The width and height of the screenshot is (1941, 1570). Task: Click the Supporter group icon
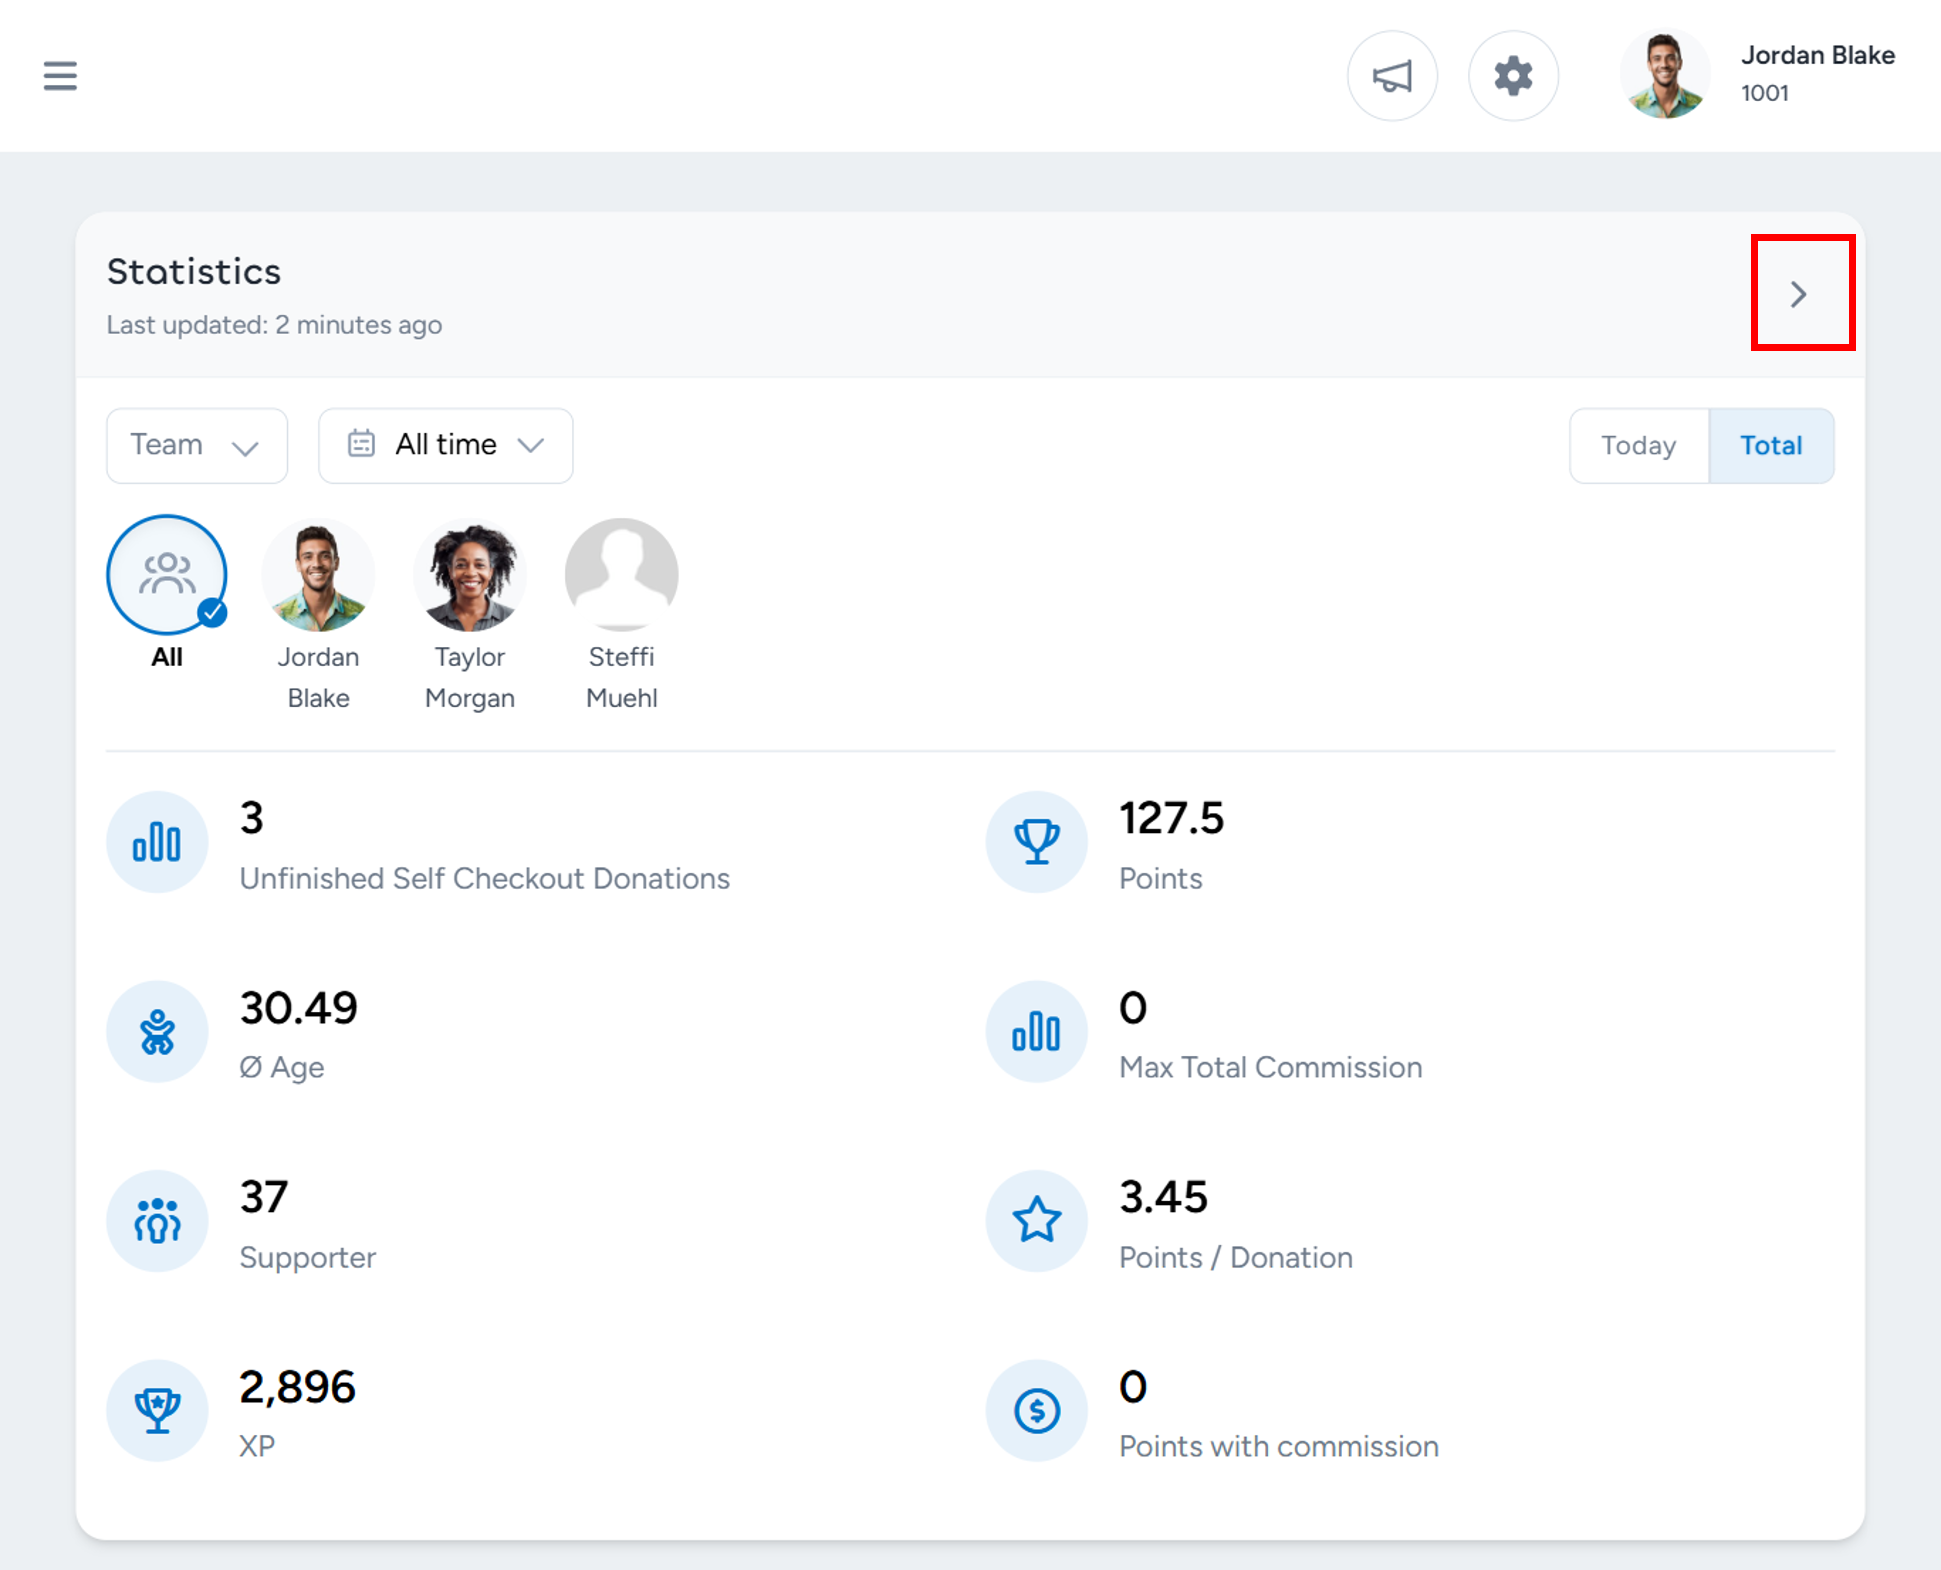coord(157,1220)
